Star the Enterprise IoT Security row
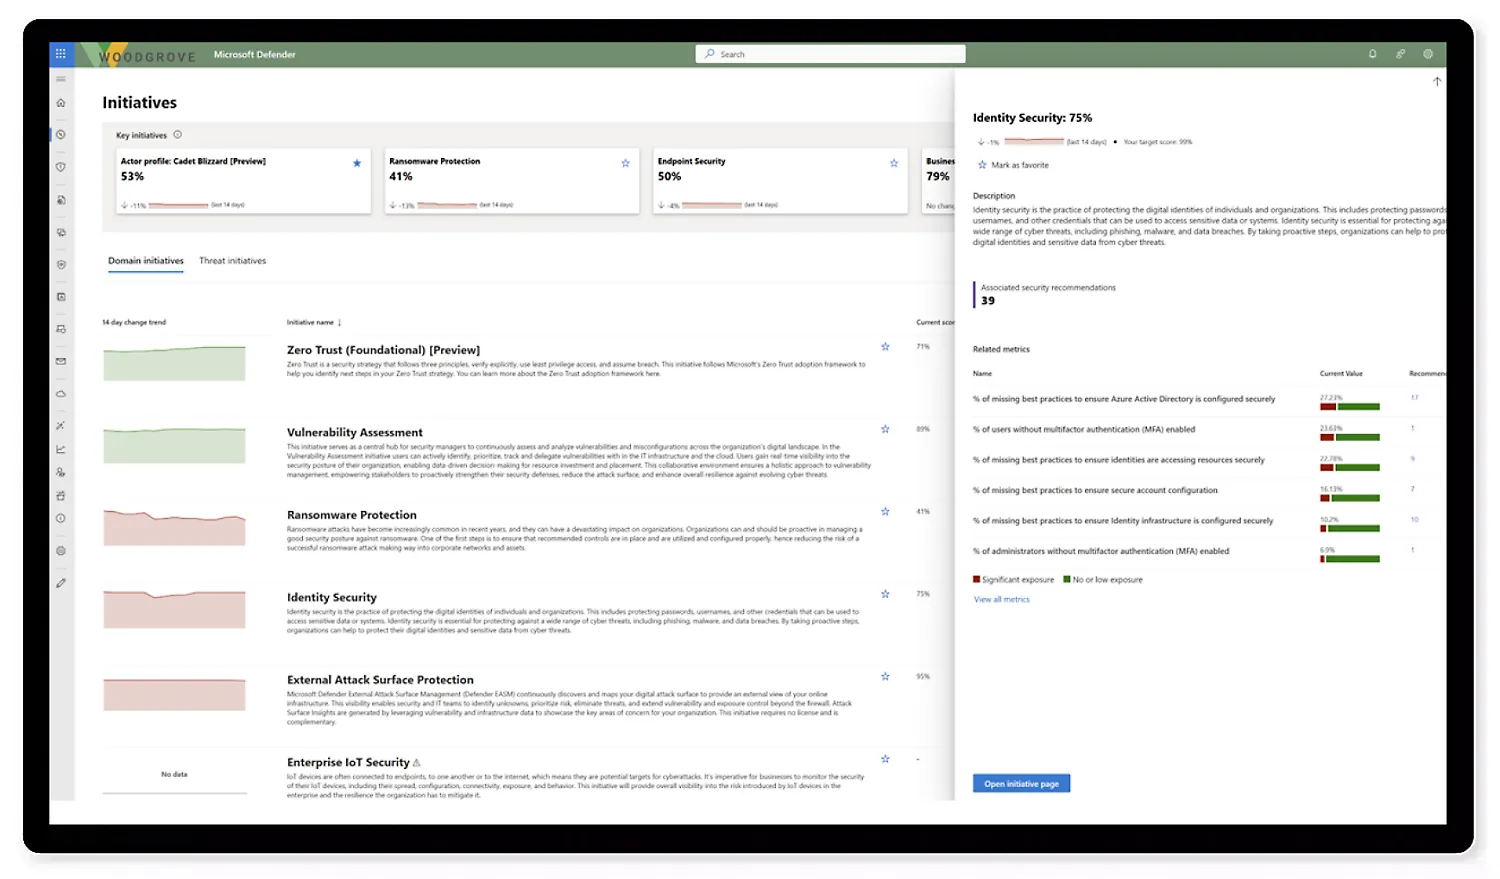Screen dimensions: 1500x879 coord(885,759)
